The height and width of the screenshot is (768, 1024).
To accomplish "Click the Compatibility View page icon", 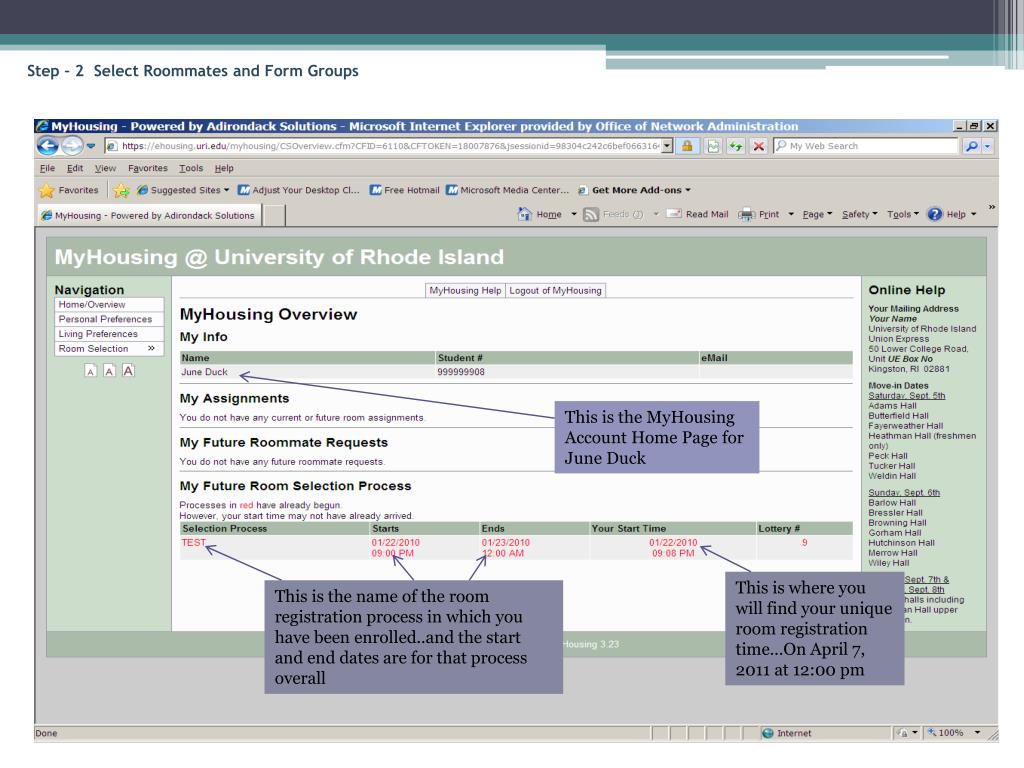I will (x=713, y=146).
